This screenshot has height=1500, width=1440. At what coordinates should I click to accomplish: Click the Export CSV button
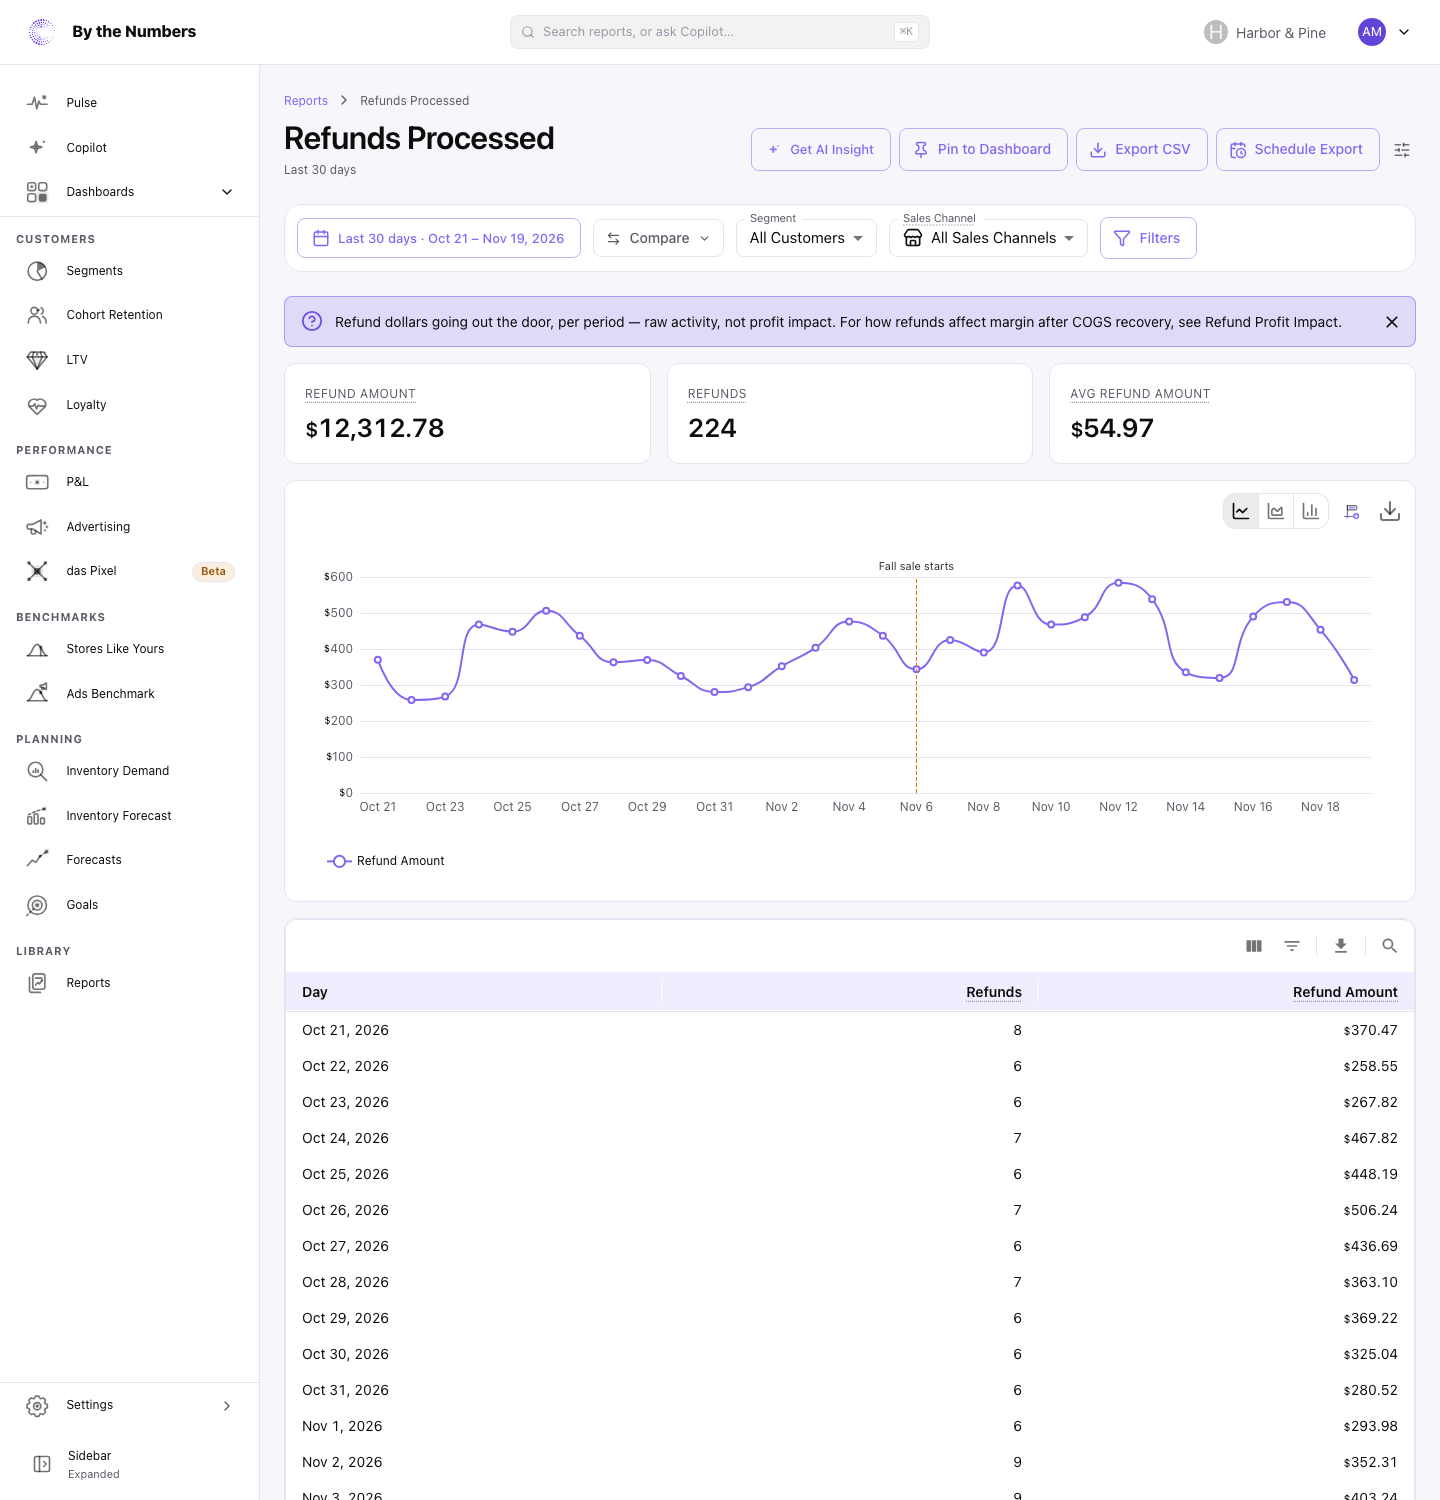(x=1142, y=150)
